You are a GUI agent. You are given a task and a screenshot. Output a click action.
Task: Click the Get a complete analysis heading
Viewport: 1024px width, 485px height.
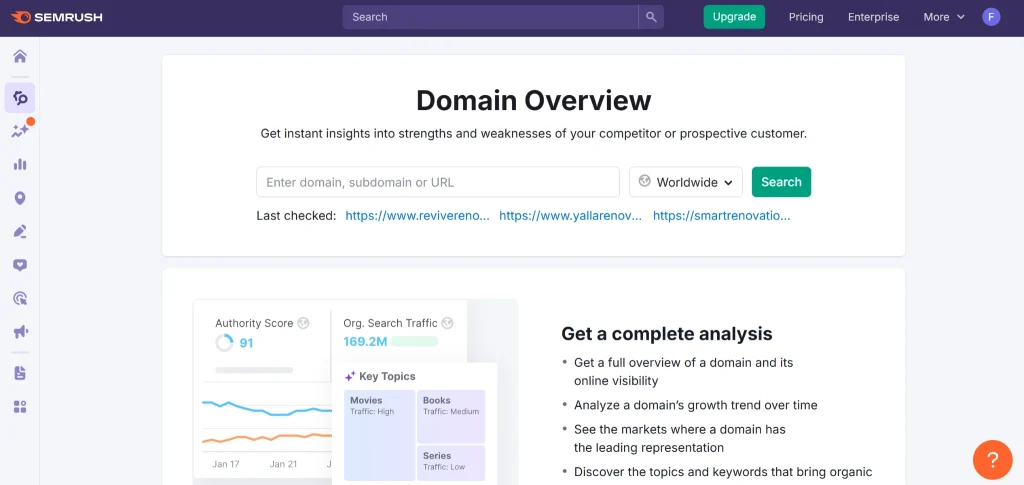click(x=667, y=334)
